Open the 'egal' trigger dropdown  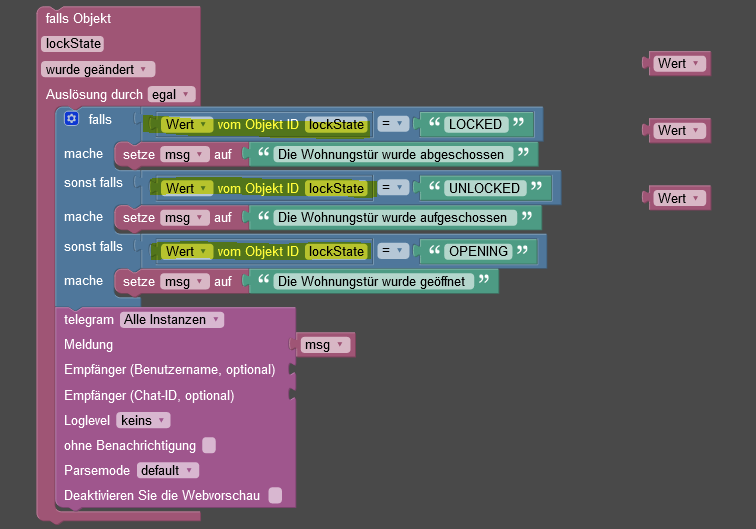(172, 95)
